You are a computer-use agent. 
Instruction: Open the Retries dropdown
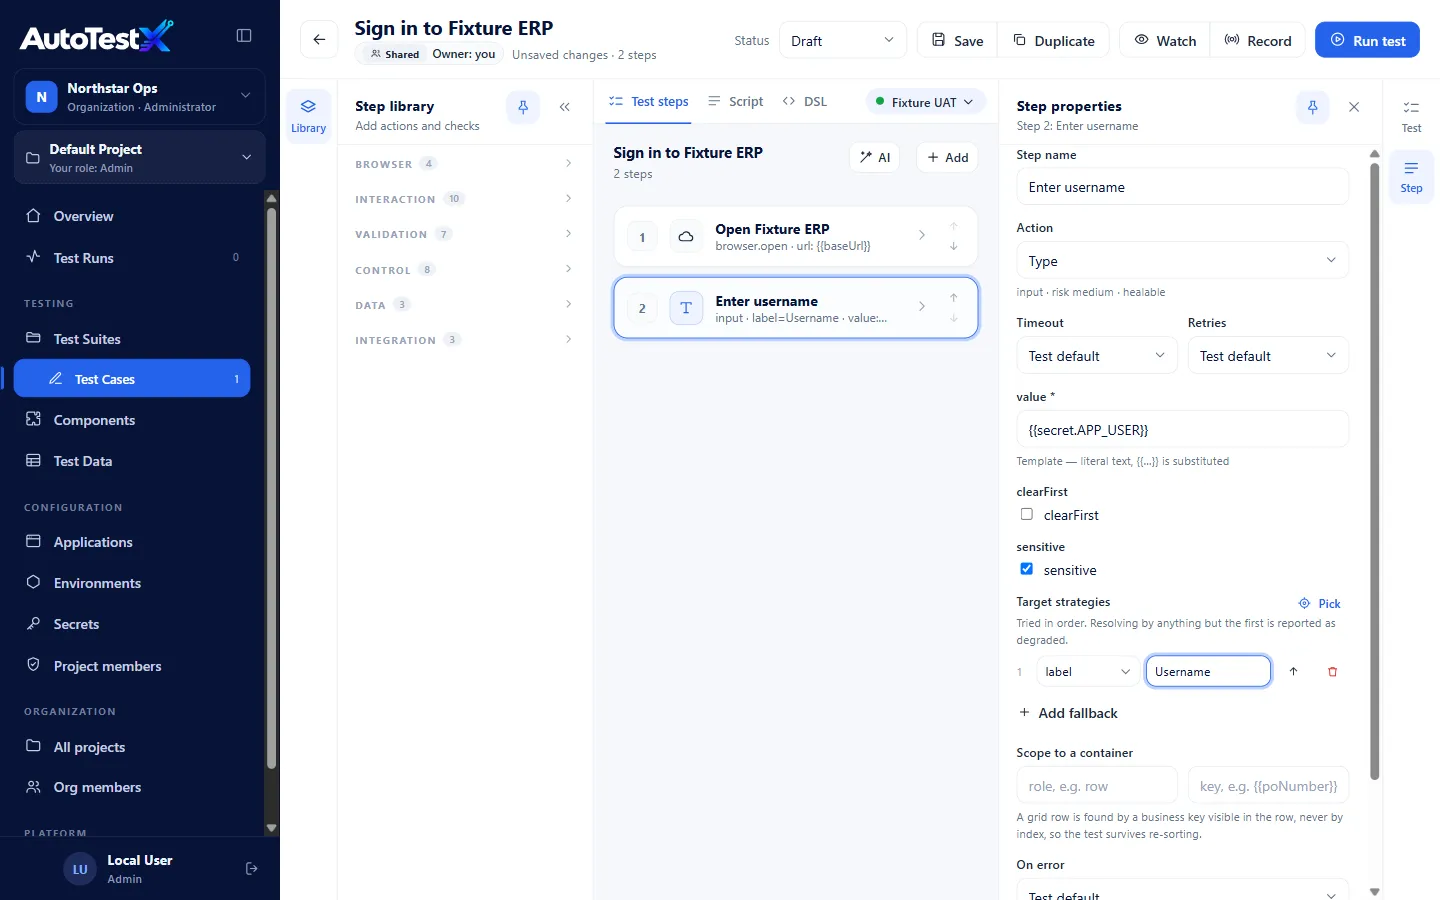(1268, 356)
